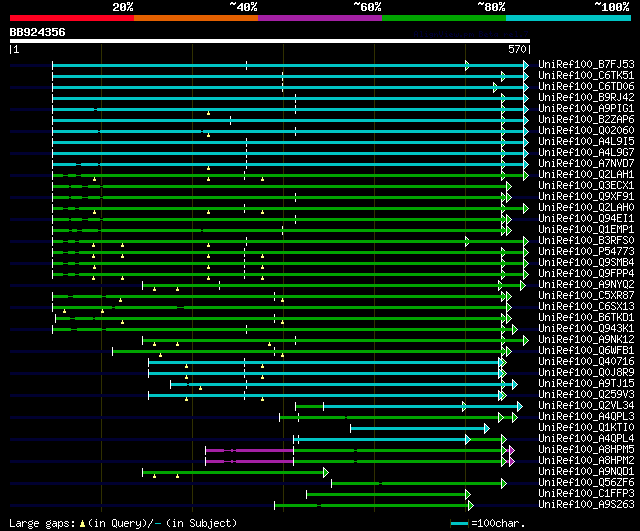Click the UniRef100_Q94EI1 label

click(x=586, y=219)
